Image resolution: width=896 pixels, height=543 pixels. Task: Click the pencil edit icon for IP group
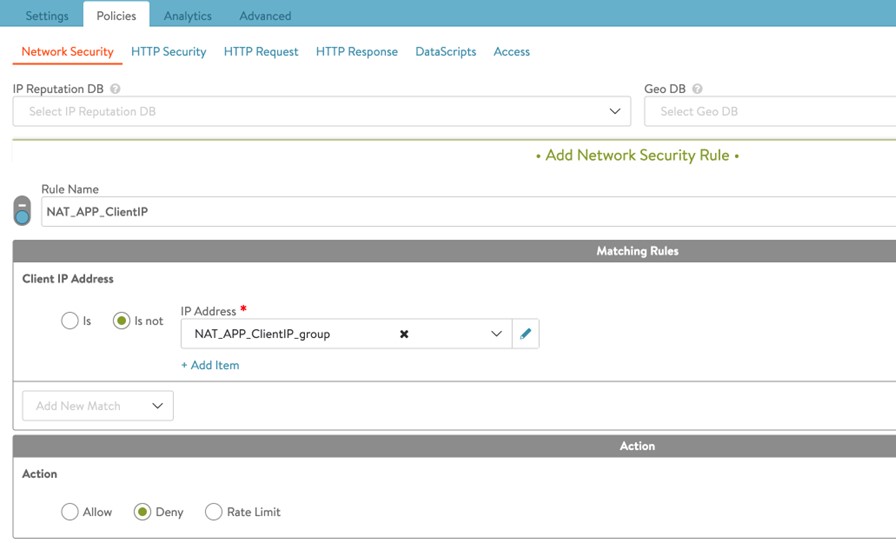click(x=526, y=334)
